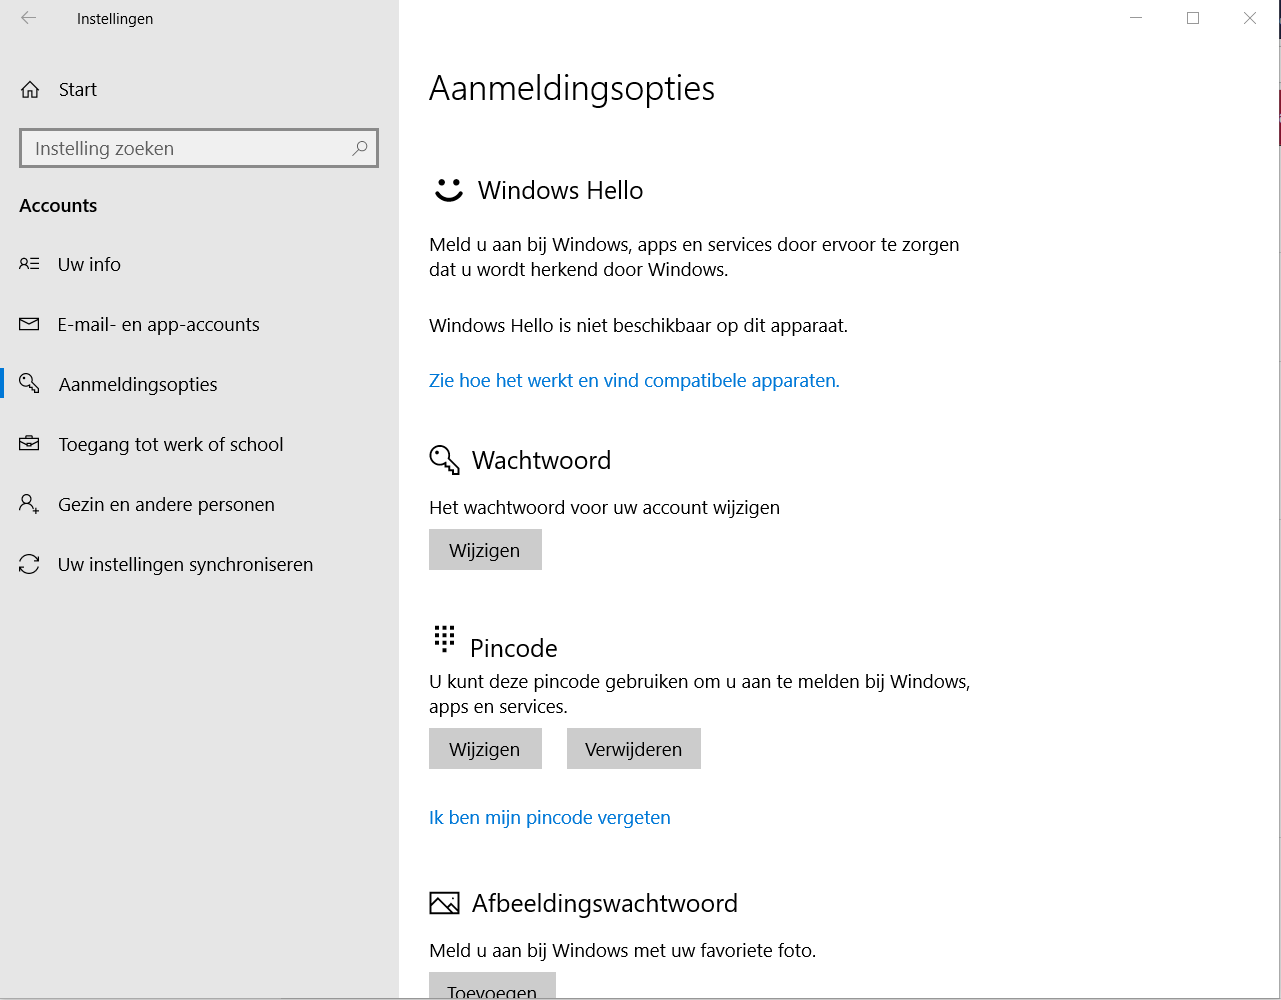Open Gezin en andere personen
The image size is (1281, 1000).
tap(199, 504)
